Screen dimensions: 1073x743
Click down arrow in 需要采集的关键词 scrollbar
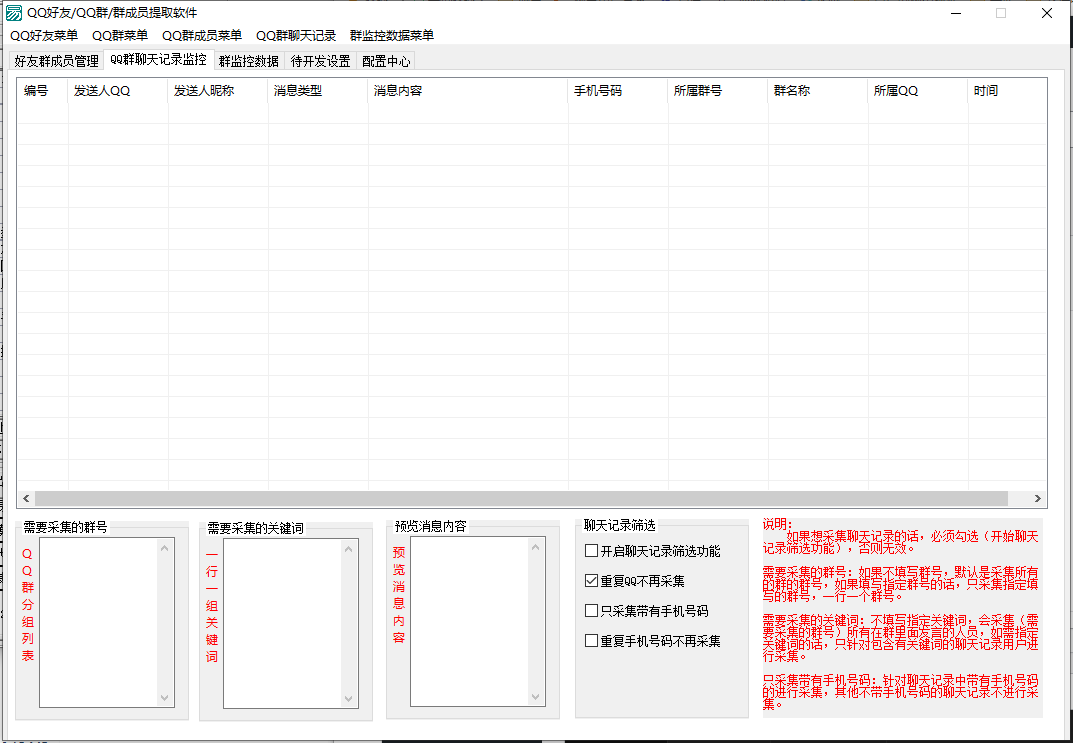tap(349, 699)
